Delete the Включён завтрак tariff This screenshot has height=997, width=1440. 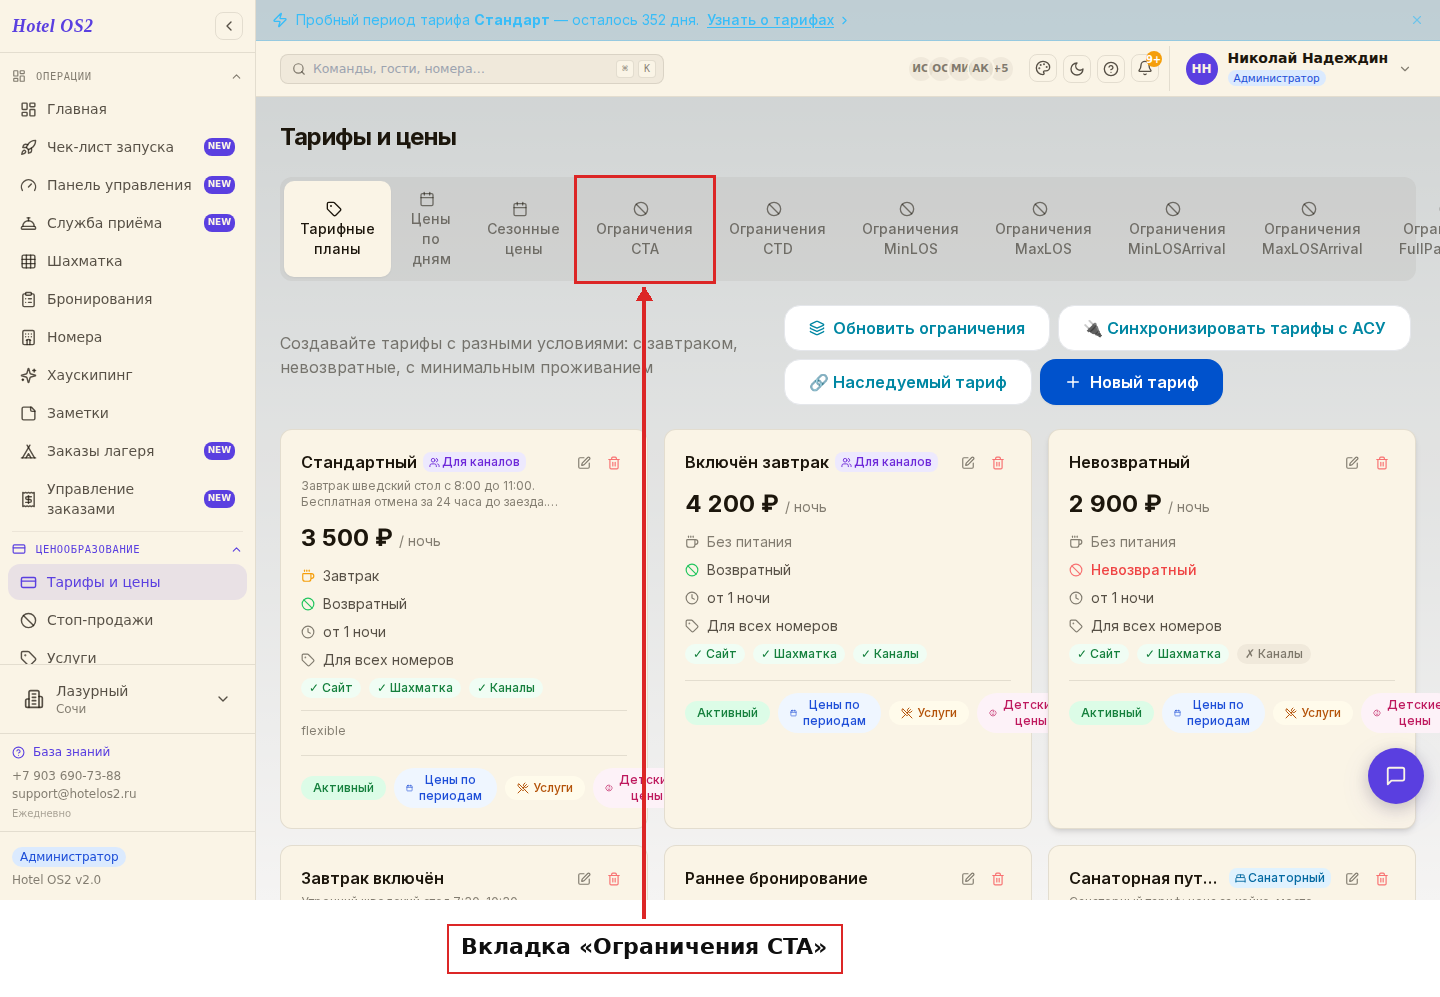998,463
